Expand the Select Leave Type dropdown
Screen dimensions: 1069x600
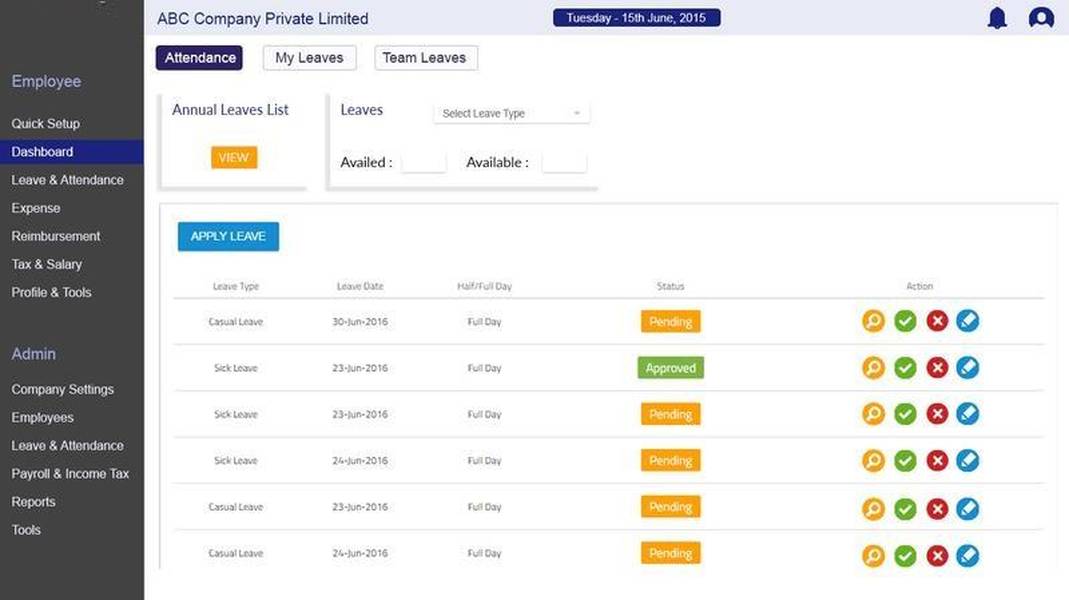point(511,114)
